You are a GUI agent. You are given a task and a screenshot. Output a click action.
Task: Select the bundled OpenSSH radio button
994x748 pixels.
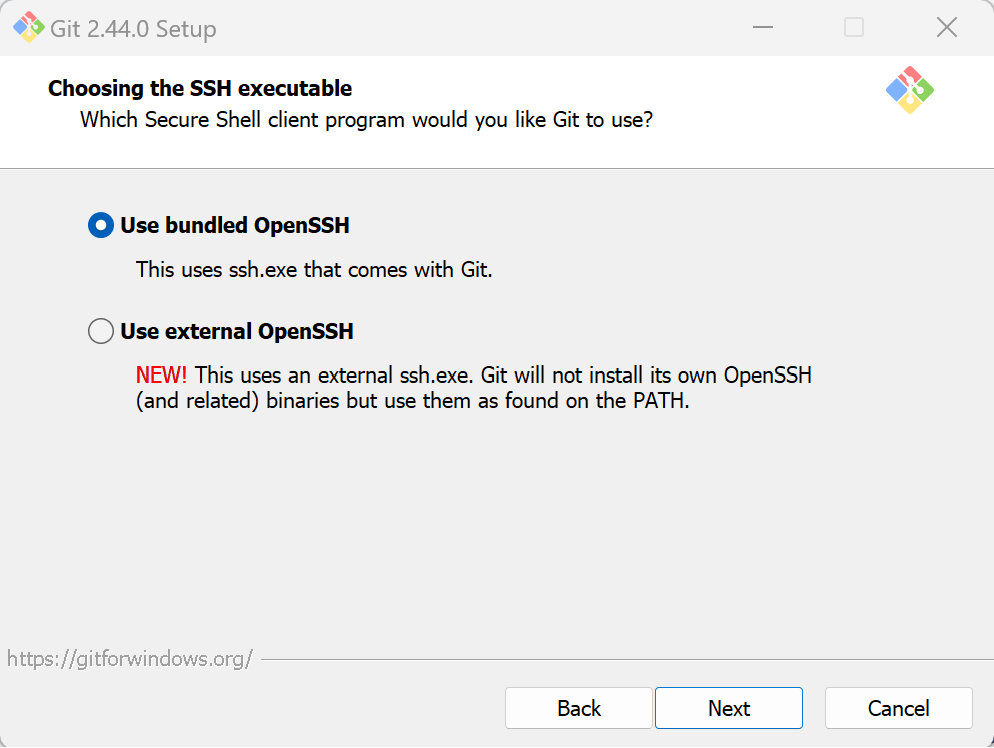pos(101,225)
